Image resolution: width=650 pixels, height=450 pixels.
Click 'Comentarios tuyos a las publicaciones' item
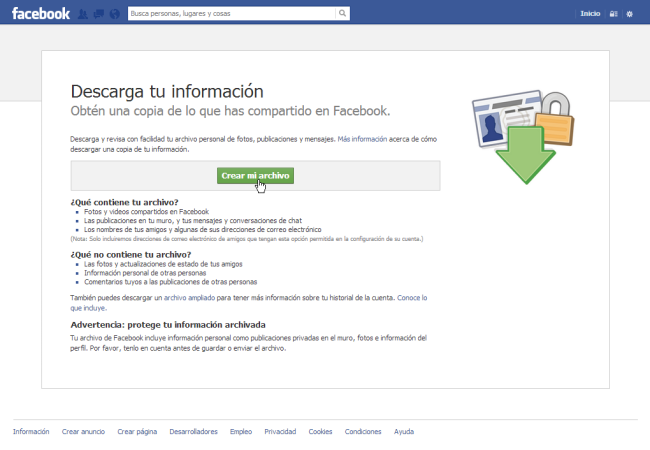point(170,282)
